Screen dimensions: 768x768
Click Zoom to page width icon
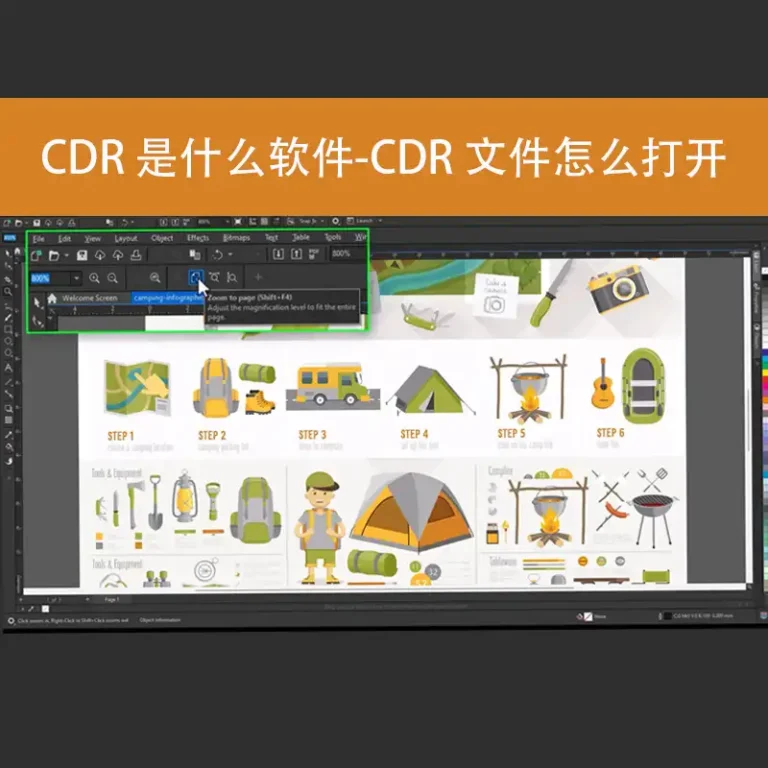point(214,277)
